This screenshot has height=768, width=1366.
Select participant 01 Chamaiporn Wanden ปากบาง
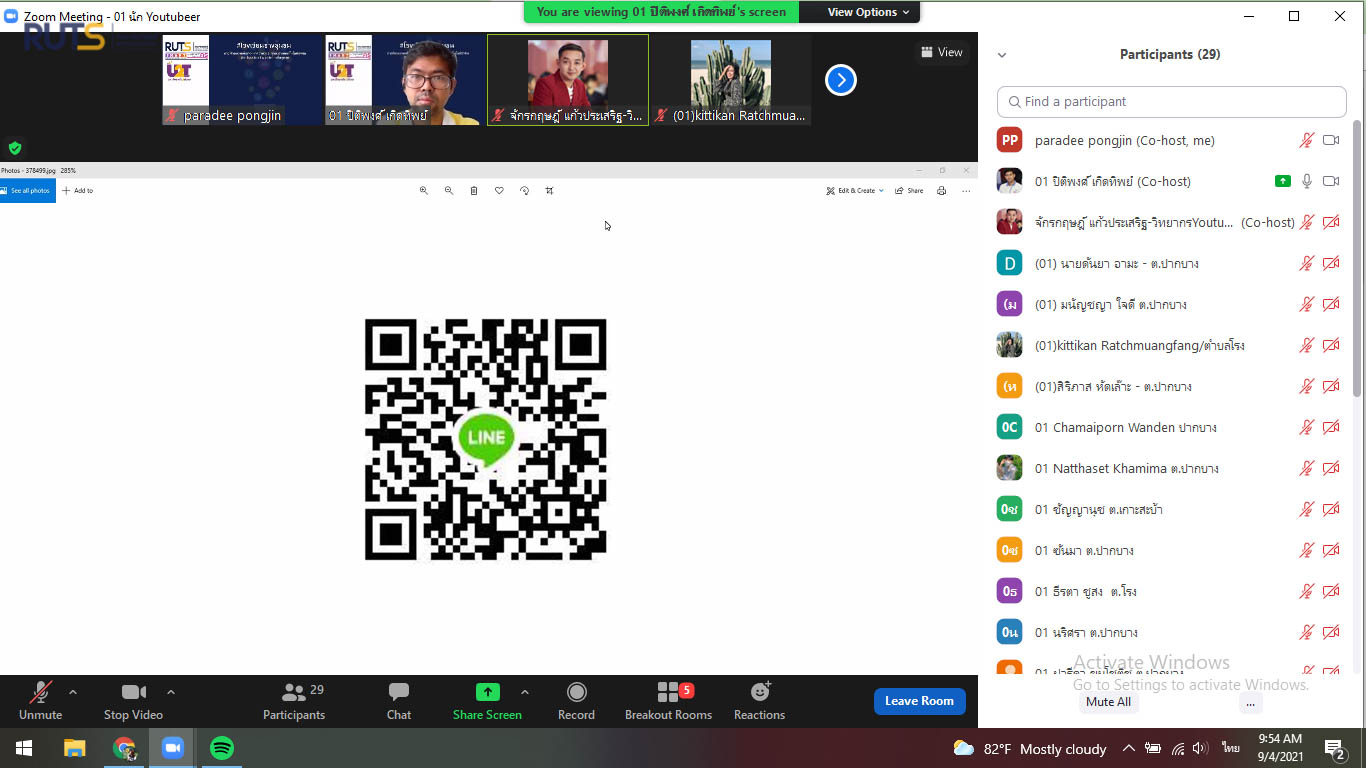[x=1166, y=428]
